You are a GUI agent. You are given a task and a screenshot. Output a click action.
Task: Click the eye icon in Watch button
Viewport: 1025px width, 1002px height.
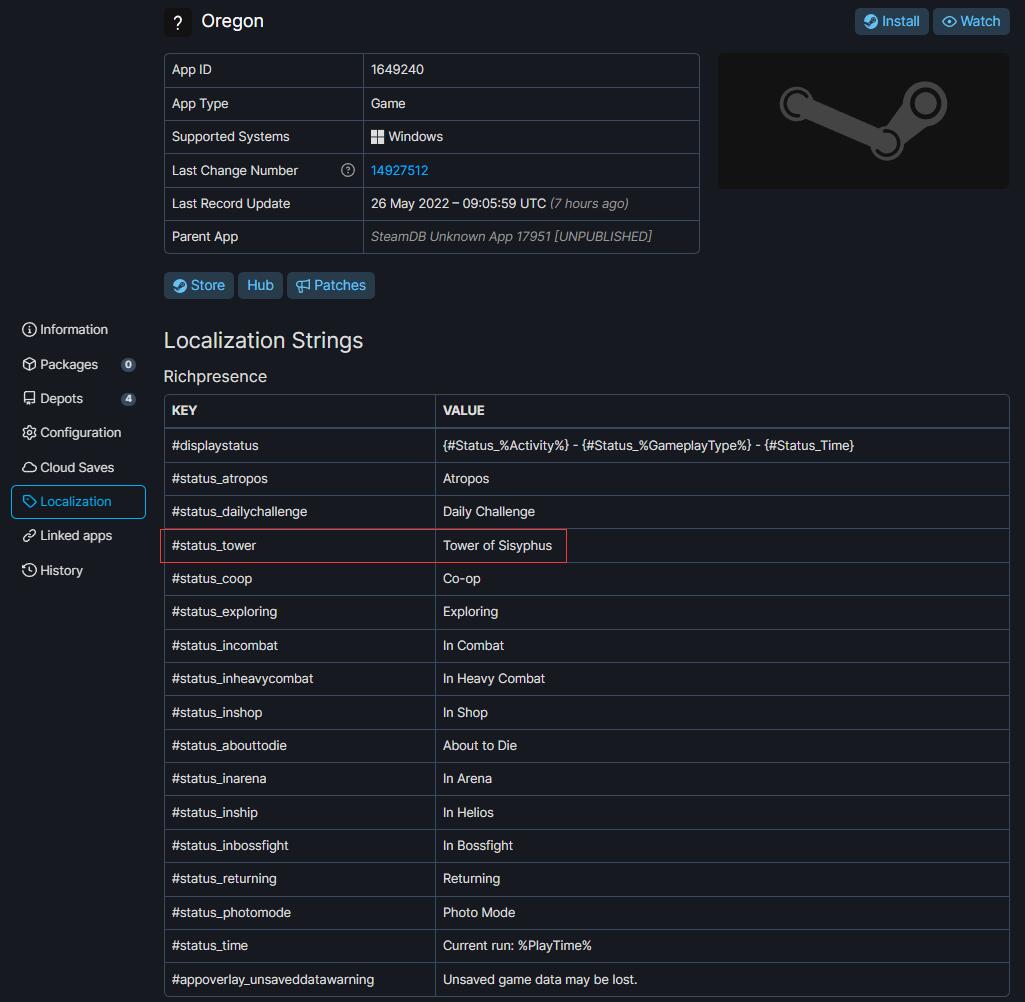(x=949, y=22)
